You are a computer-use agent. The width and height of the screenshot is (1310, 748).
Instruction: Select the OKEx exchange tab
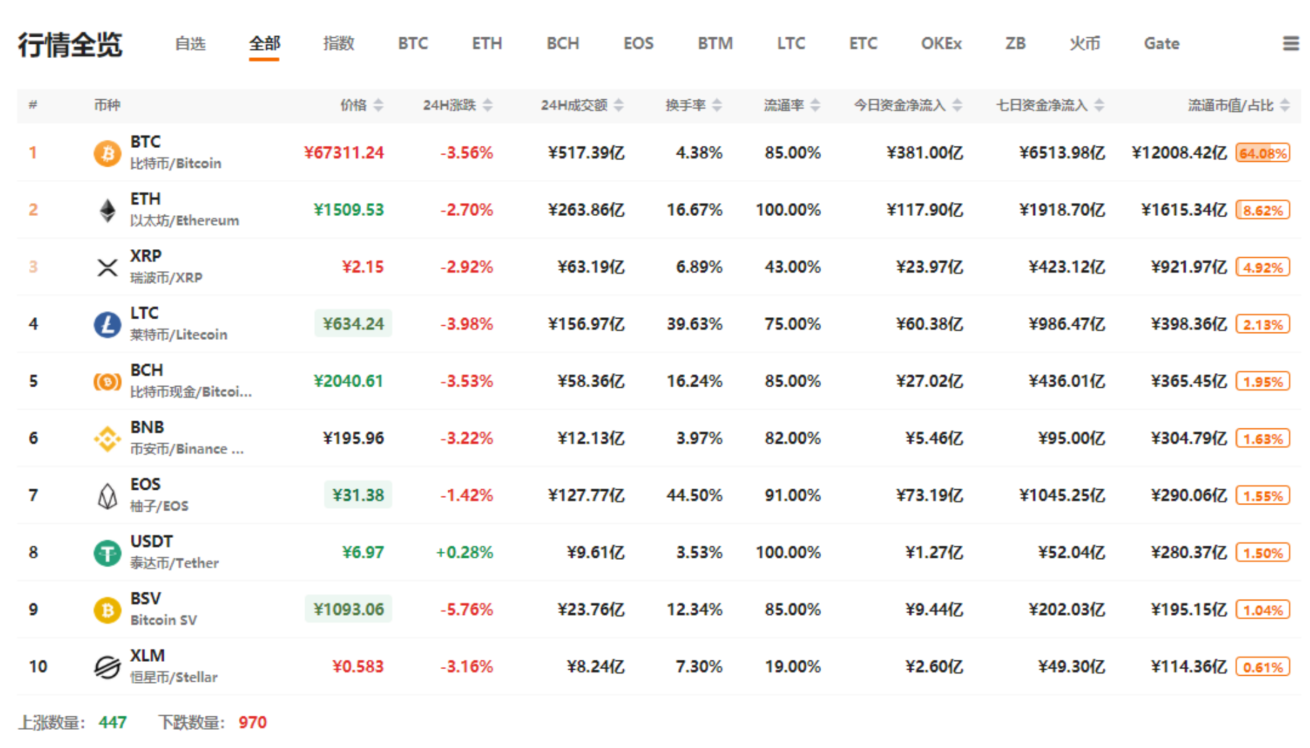(941, 44)
